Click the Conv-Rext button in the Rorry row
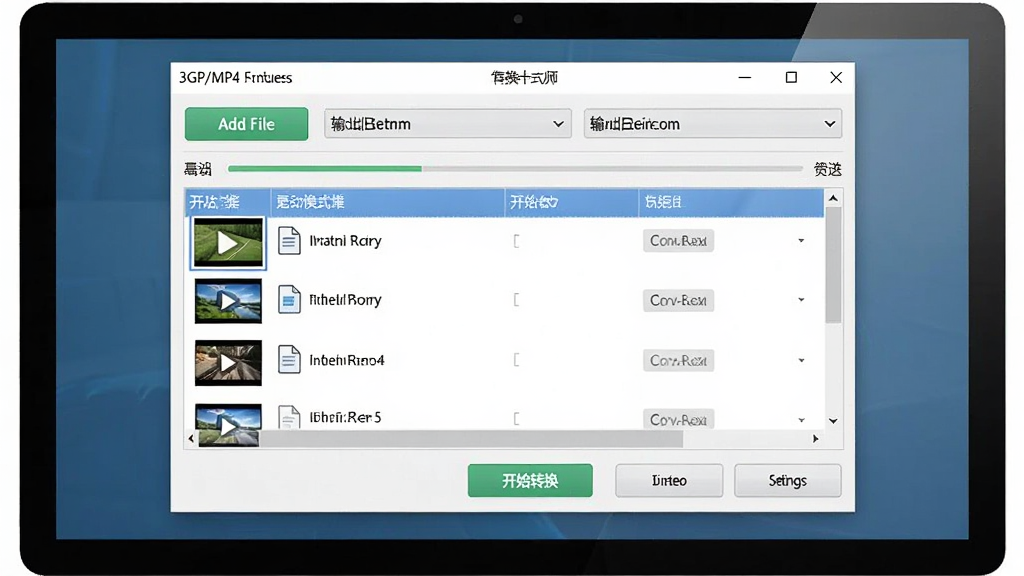Image resolution: width=1024 pixels, height=576 pixels. [x=678, y=300]
